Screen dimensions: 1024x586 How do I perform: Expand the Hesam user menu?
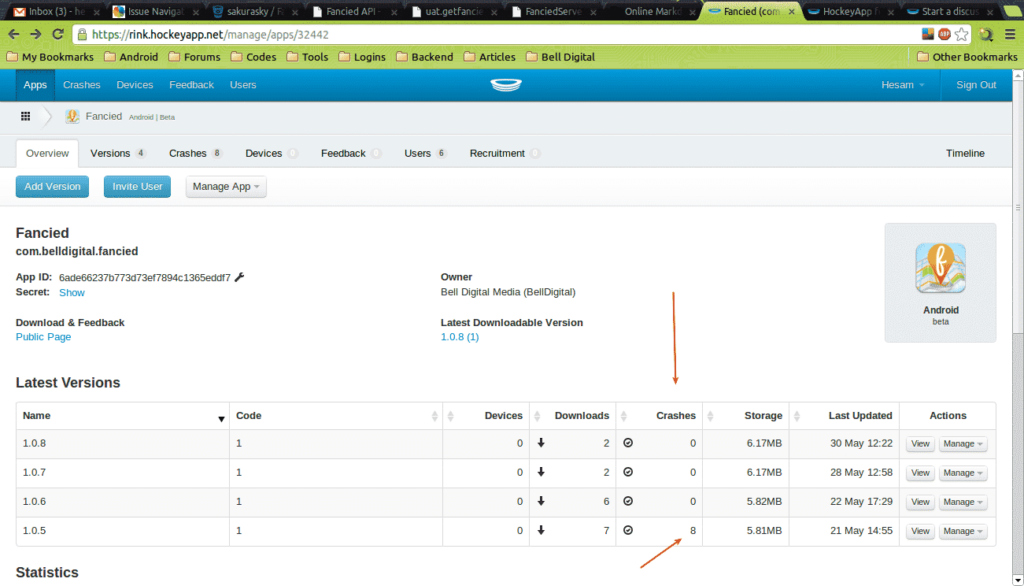[x=903, y=85]
